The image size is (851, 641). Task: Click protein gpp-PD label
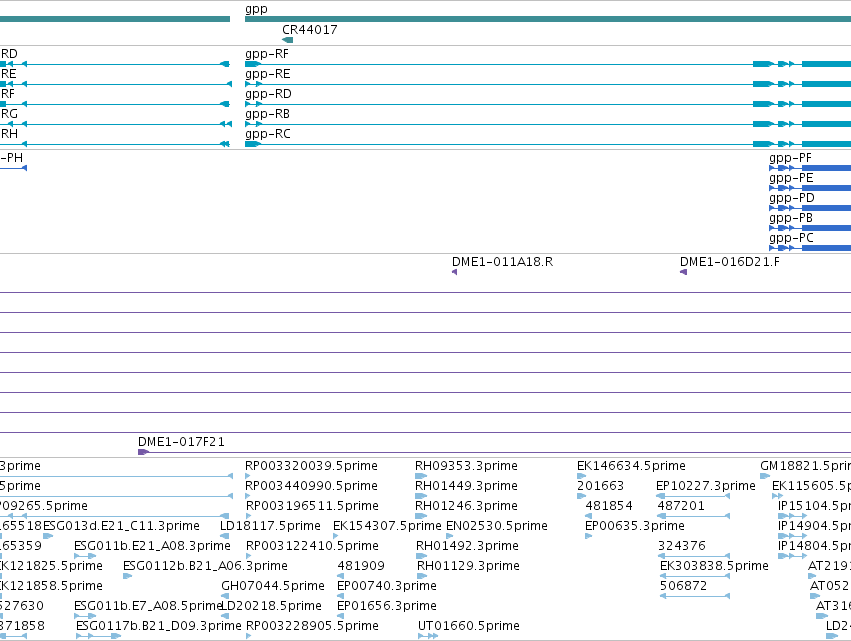[x=791, y=198]
